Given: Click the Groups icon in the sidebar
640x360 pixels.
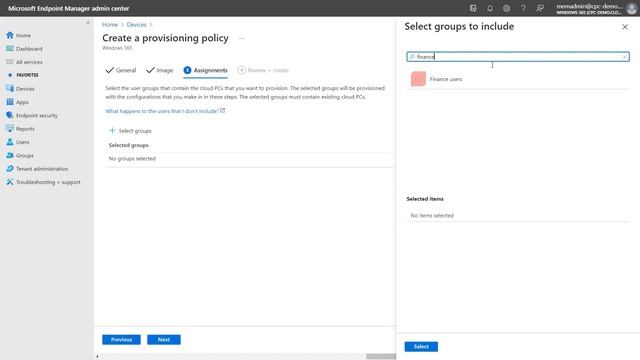Looking at the screenshot, I should [10, 155].
